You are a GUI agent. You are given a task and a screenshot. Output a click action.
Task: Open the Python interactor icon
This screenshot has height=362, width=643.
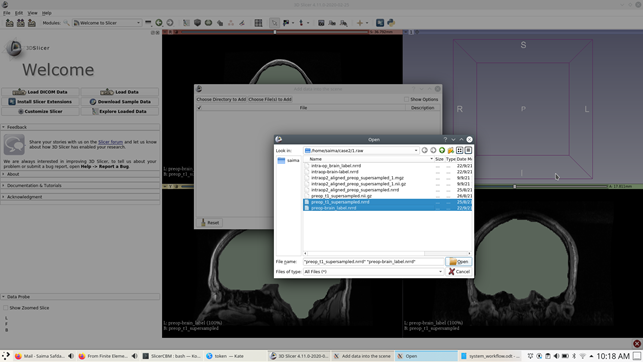coord(391,23)
